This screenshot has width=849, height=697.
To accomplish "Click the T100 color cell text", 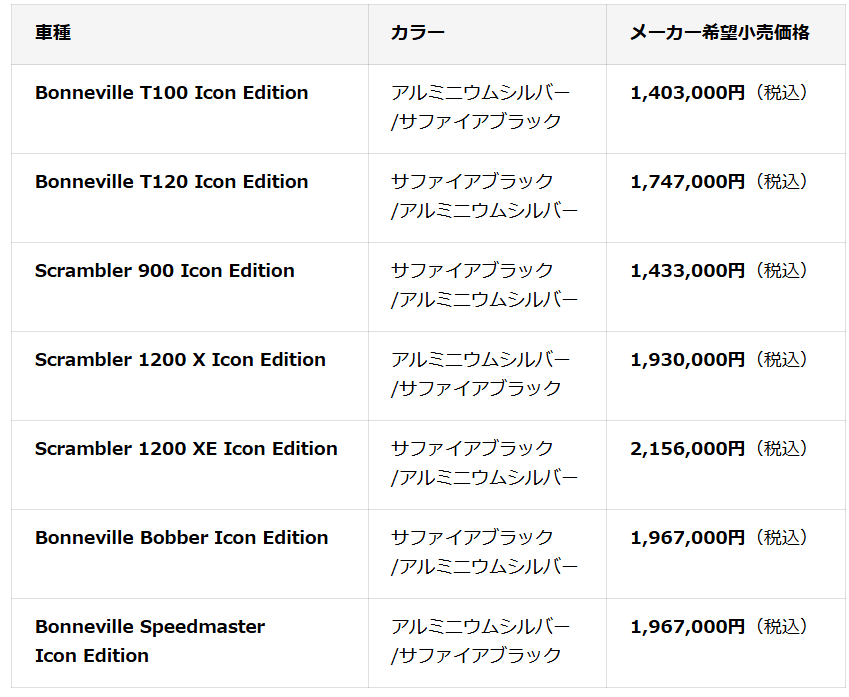I will click(481, 107).
